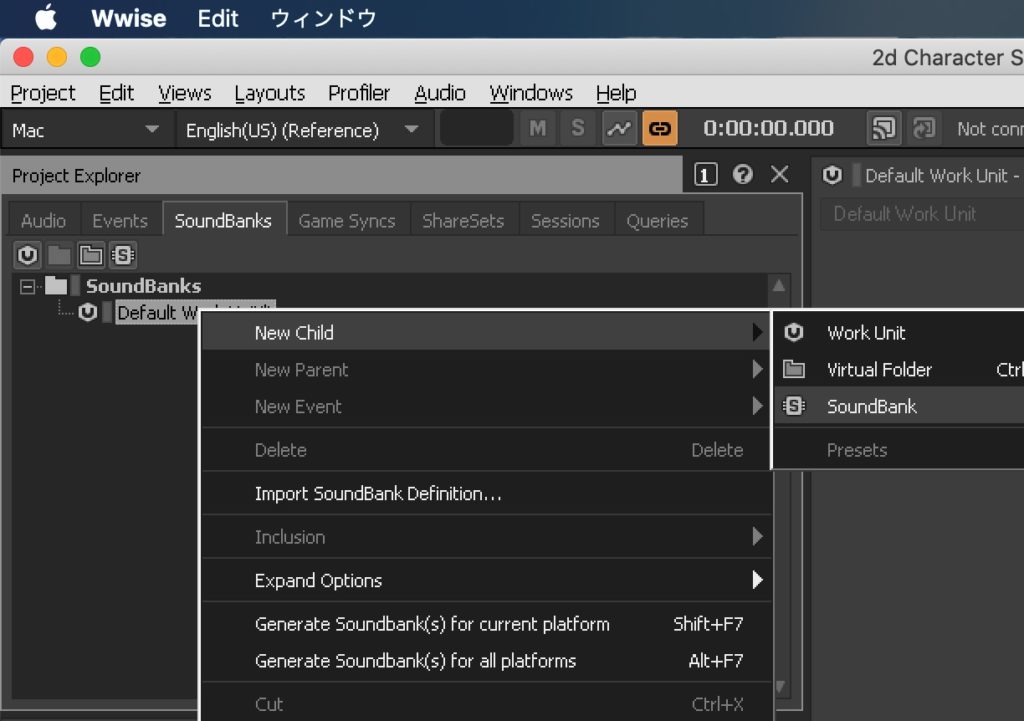This screenshot has height=721, width=1024.
Task: Choose Import SoundBank Definition...
Action: pos(487,494)
